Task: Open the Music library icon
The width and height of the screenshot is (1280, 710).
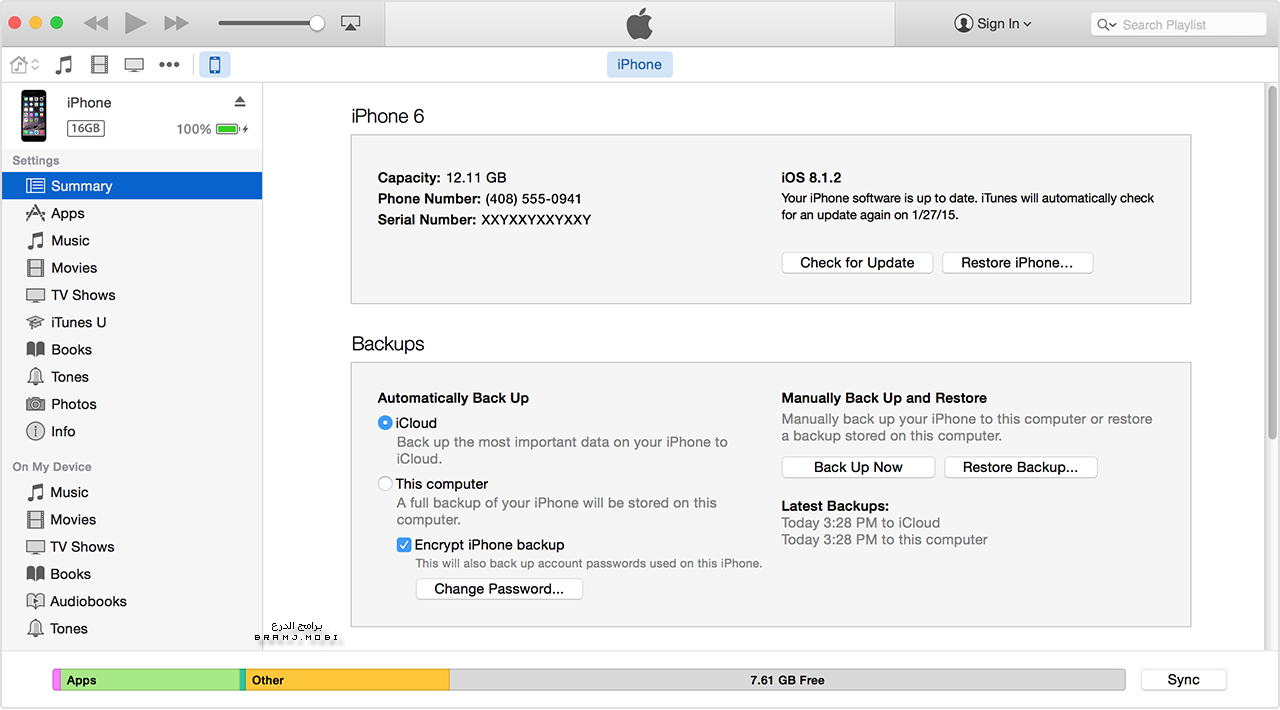Action: [64, 65]
